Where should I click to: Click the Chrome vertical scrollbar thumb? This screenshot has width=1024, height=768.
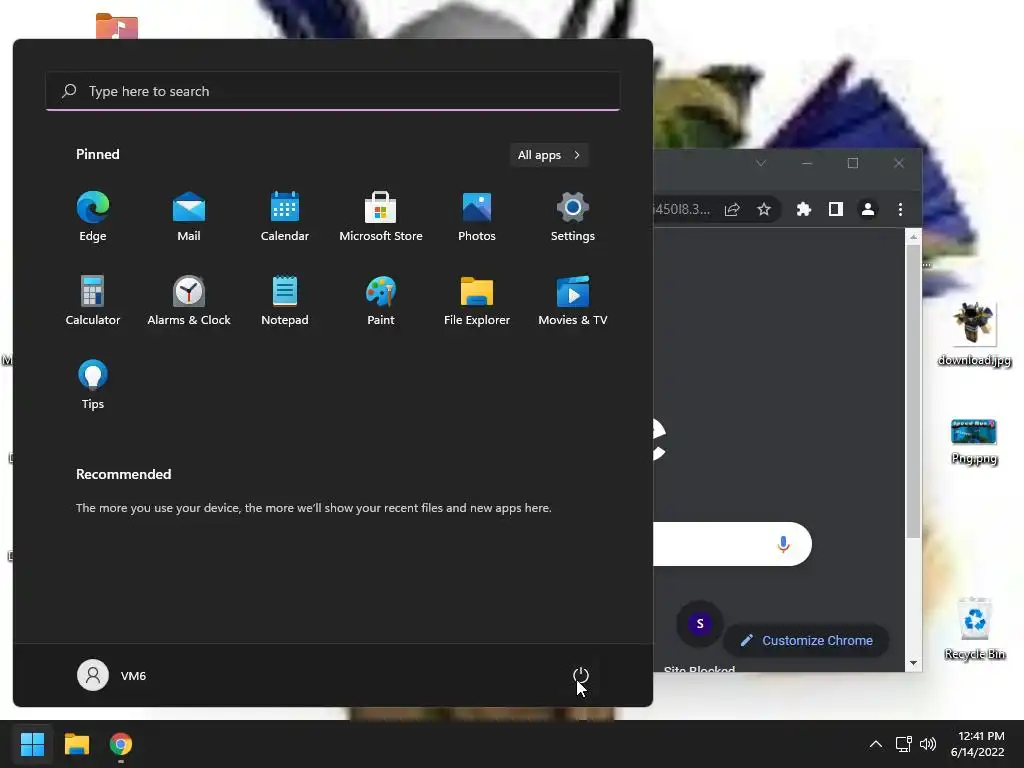(913, 392)
